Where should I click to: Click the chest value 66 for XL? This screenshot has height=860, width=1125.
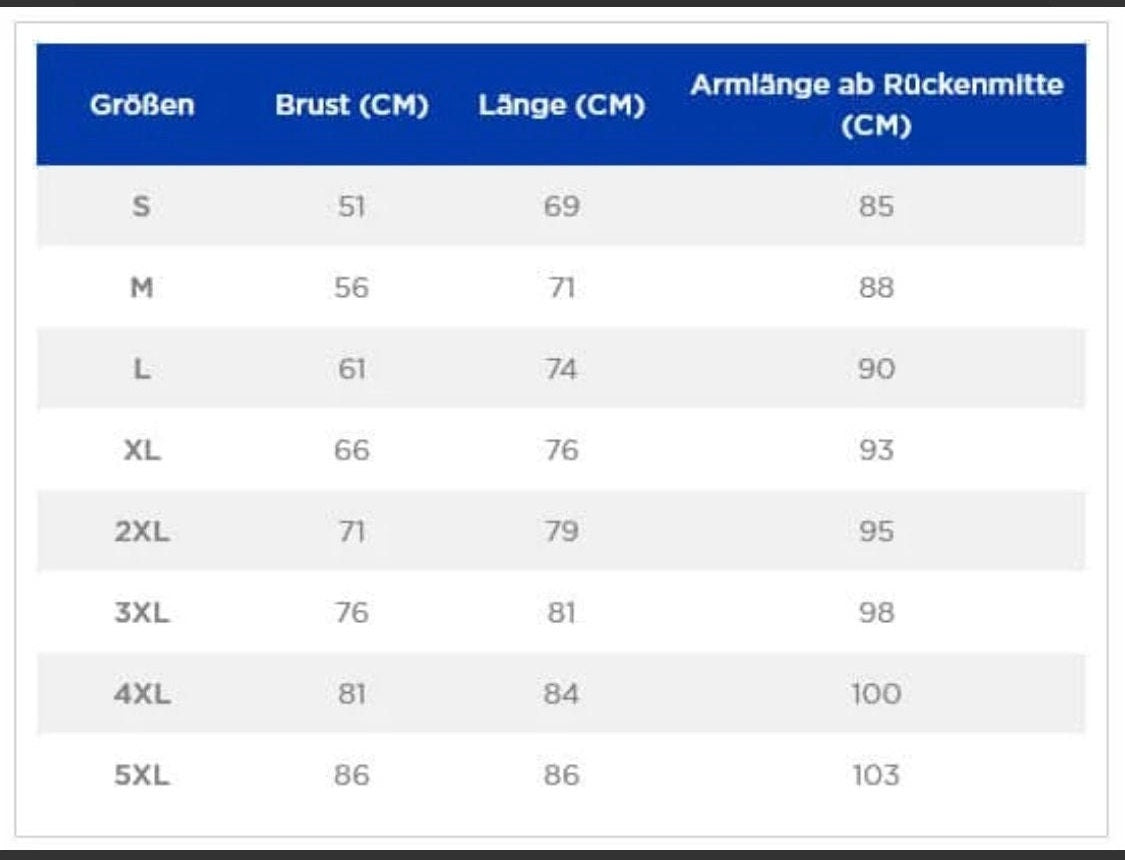tap(352, 450)
